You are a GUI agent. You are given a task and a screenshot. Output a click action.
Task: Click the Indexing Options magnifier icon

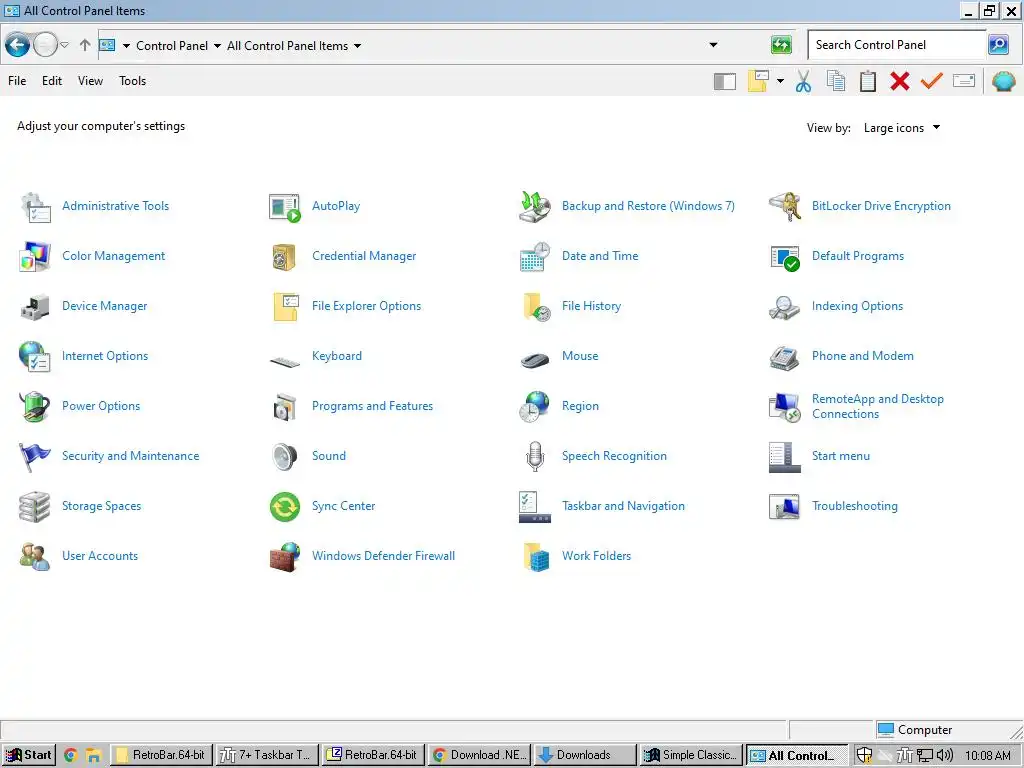785,306
